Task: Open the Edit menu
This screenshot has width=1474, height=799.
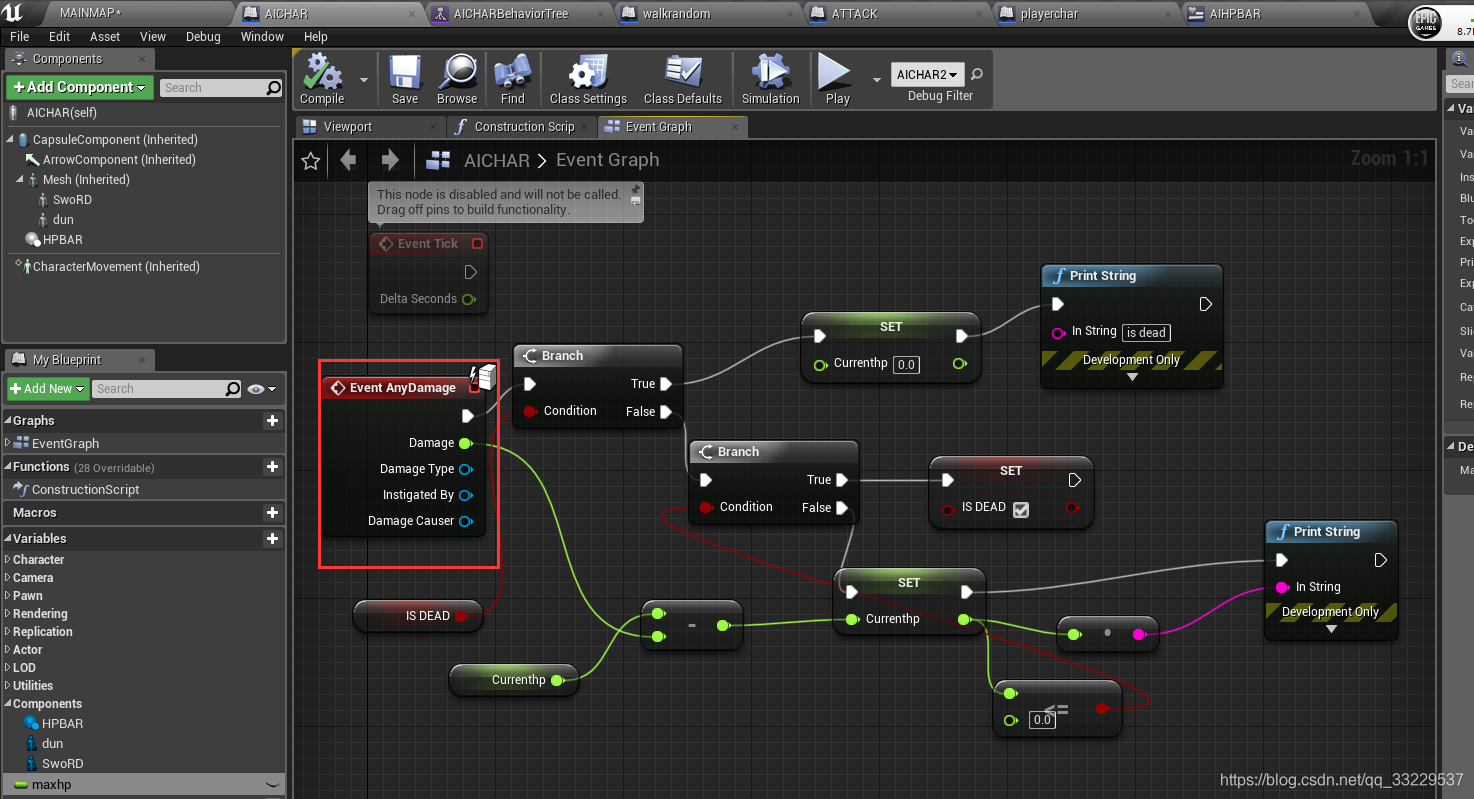Action: 60,37
